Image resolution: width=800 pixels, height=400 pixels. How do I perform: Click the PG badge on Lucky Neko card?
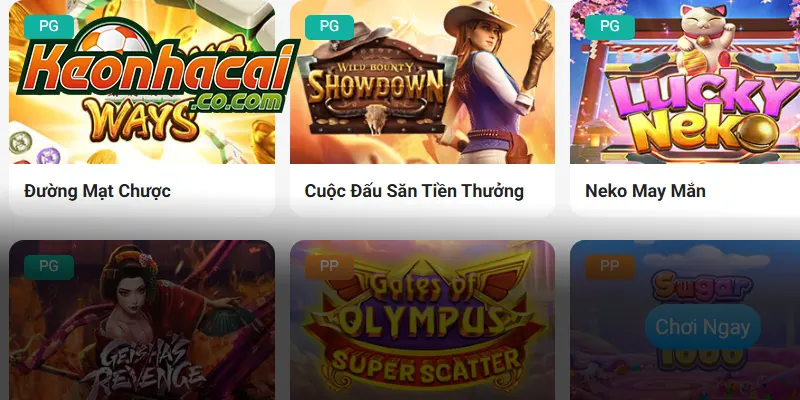click(610, 27)
